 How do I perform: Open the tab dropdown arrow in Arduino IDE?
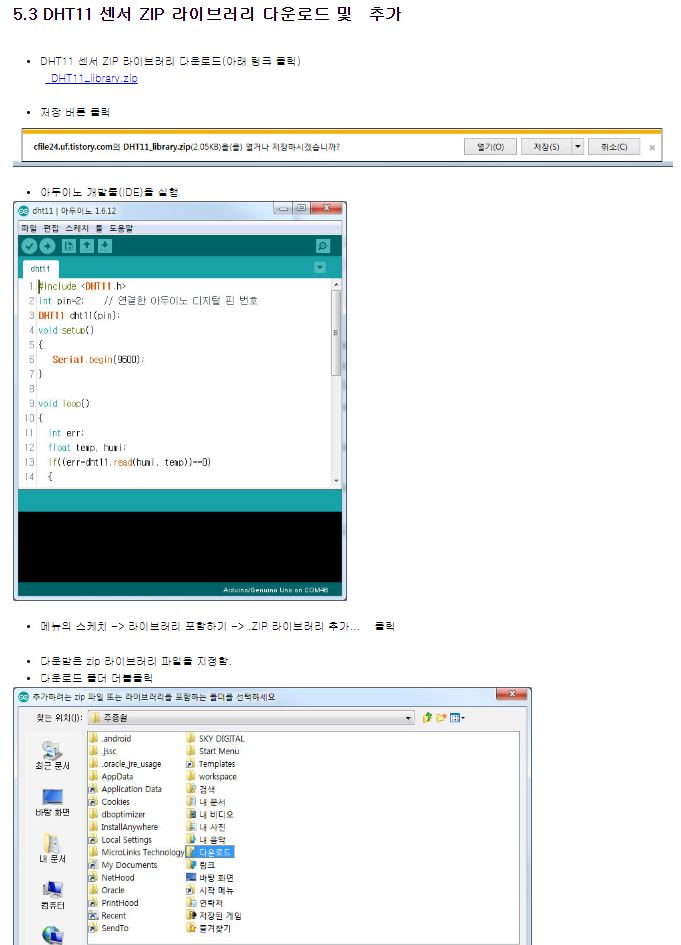tap(320, 268)
